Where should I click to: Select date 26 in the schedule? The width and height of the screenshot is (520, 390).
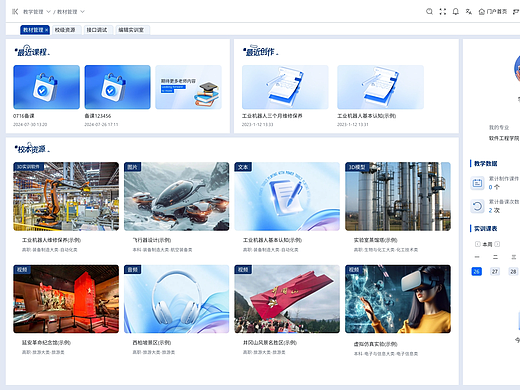[477, 271]
